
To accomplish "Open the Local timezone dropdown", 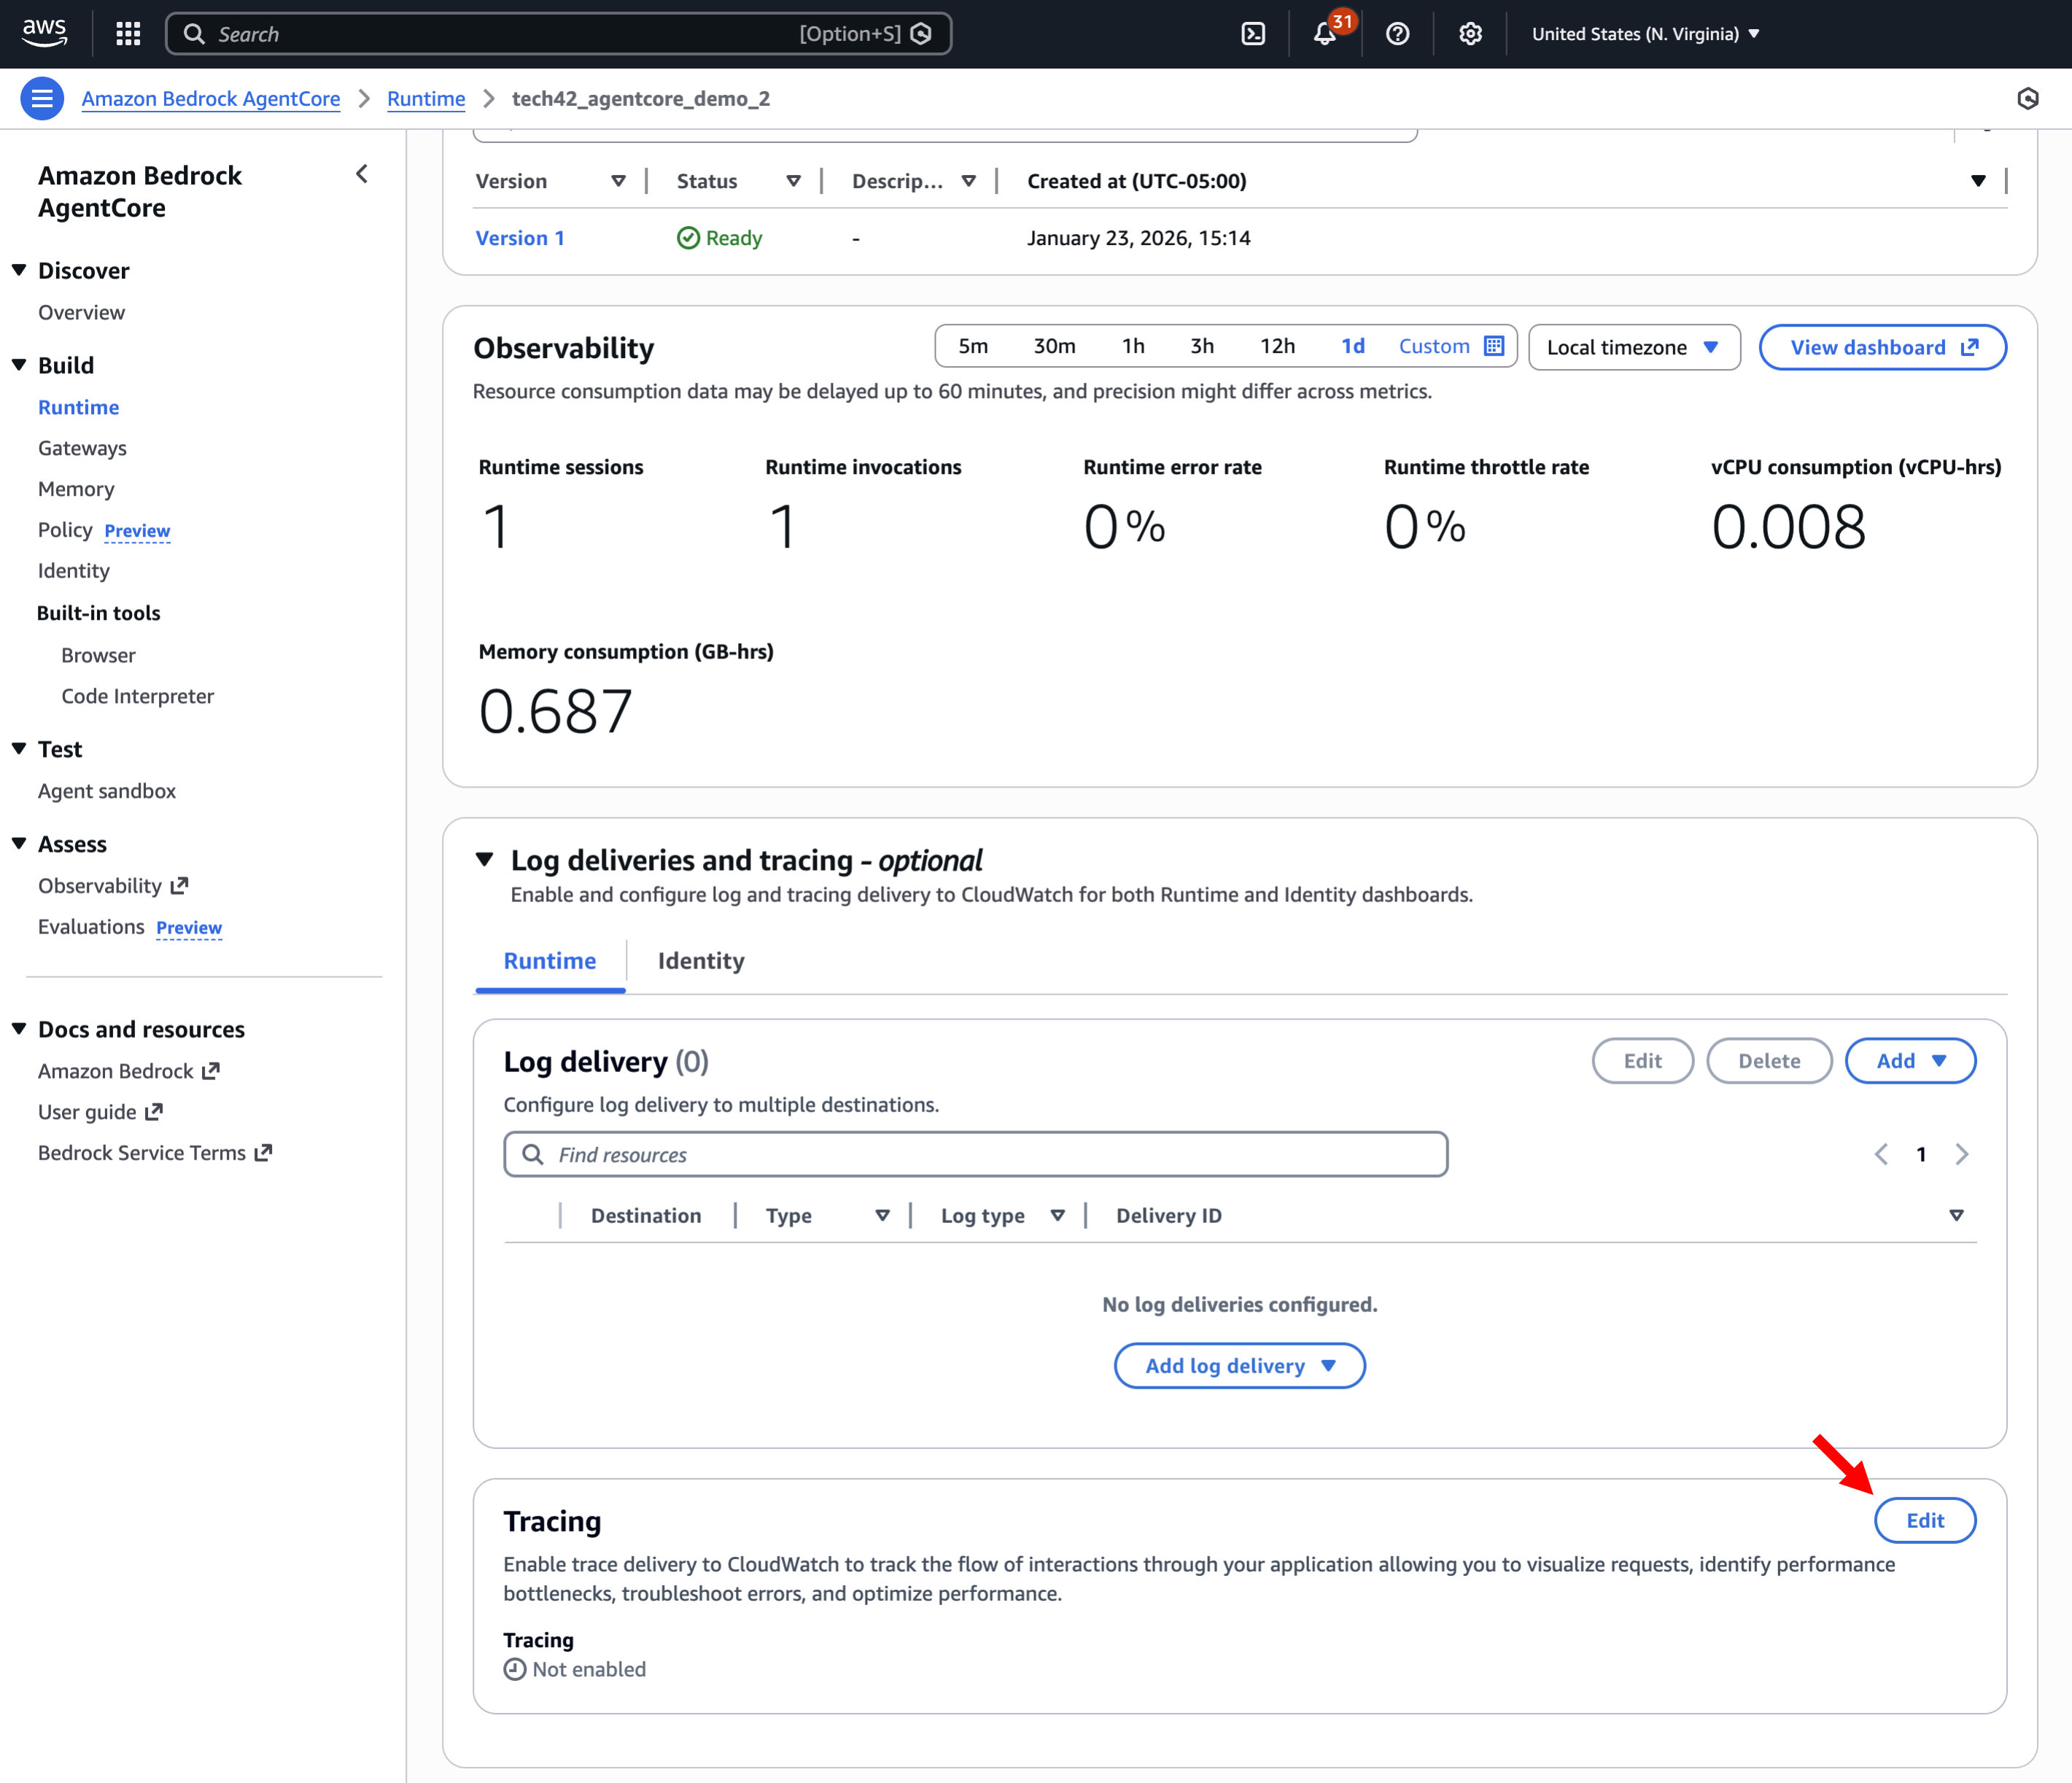I will [1633, 347].
